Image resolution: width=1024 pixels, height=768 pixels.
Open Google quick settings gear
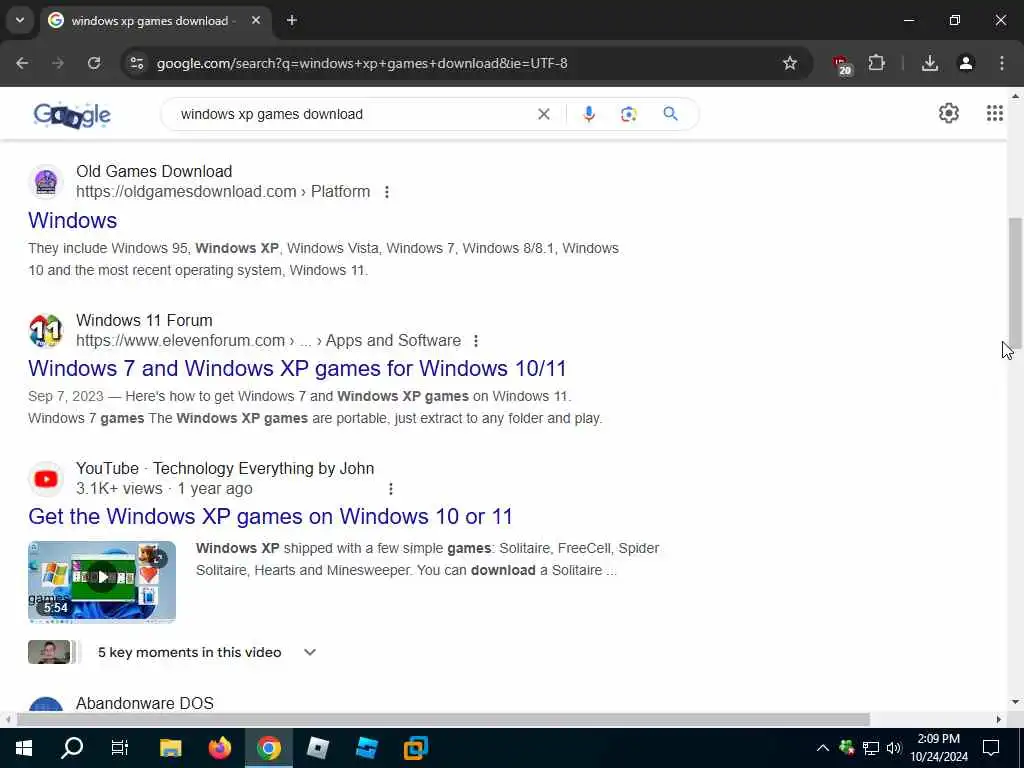pos(948,114)
